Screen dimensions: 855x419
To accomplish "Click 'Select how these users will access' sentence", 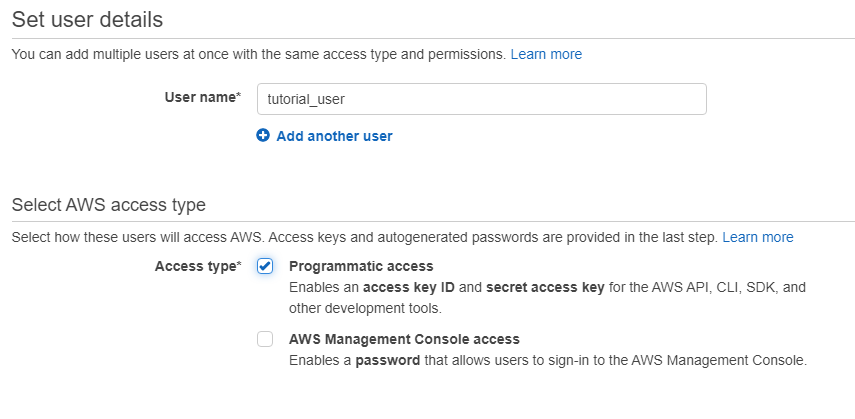I will [x=364, y=237].
